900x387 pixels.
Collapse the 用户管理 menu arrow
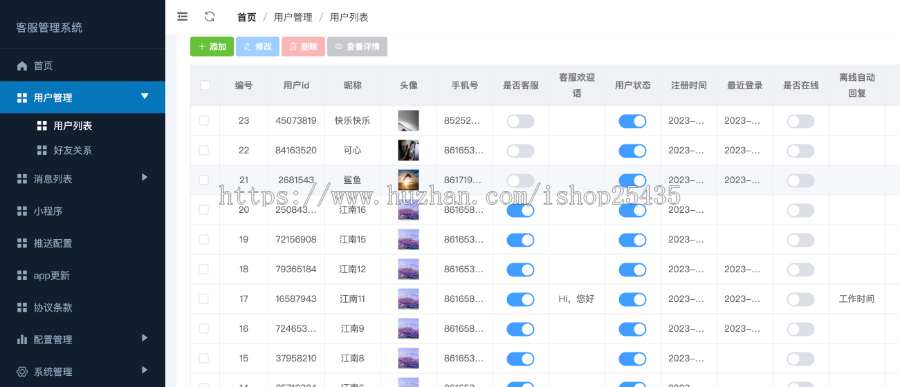145,96
